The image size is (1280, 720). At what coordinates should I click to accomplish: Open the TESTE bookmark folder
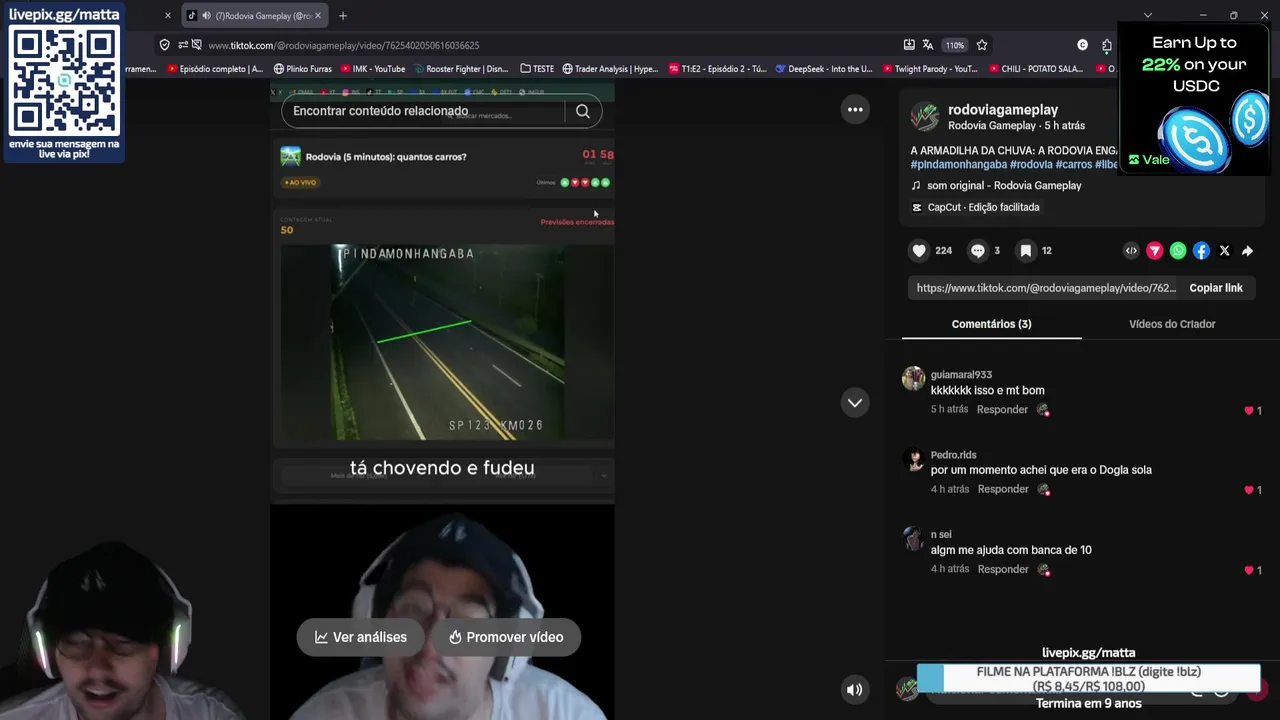pyautogui.click(x=537, y=69)
